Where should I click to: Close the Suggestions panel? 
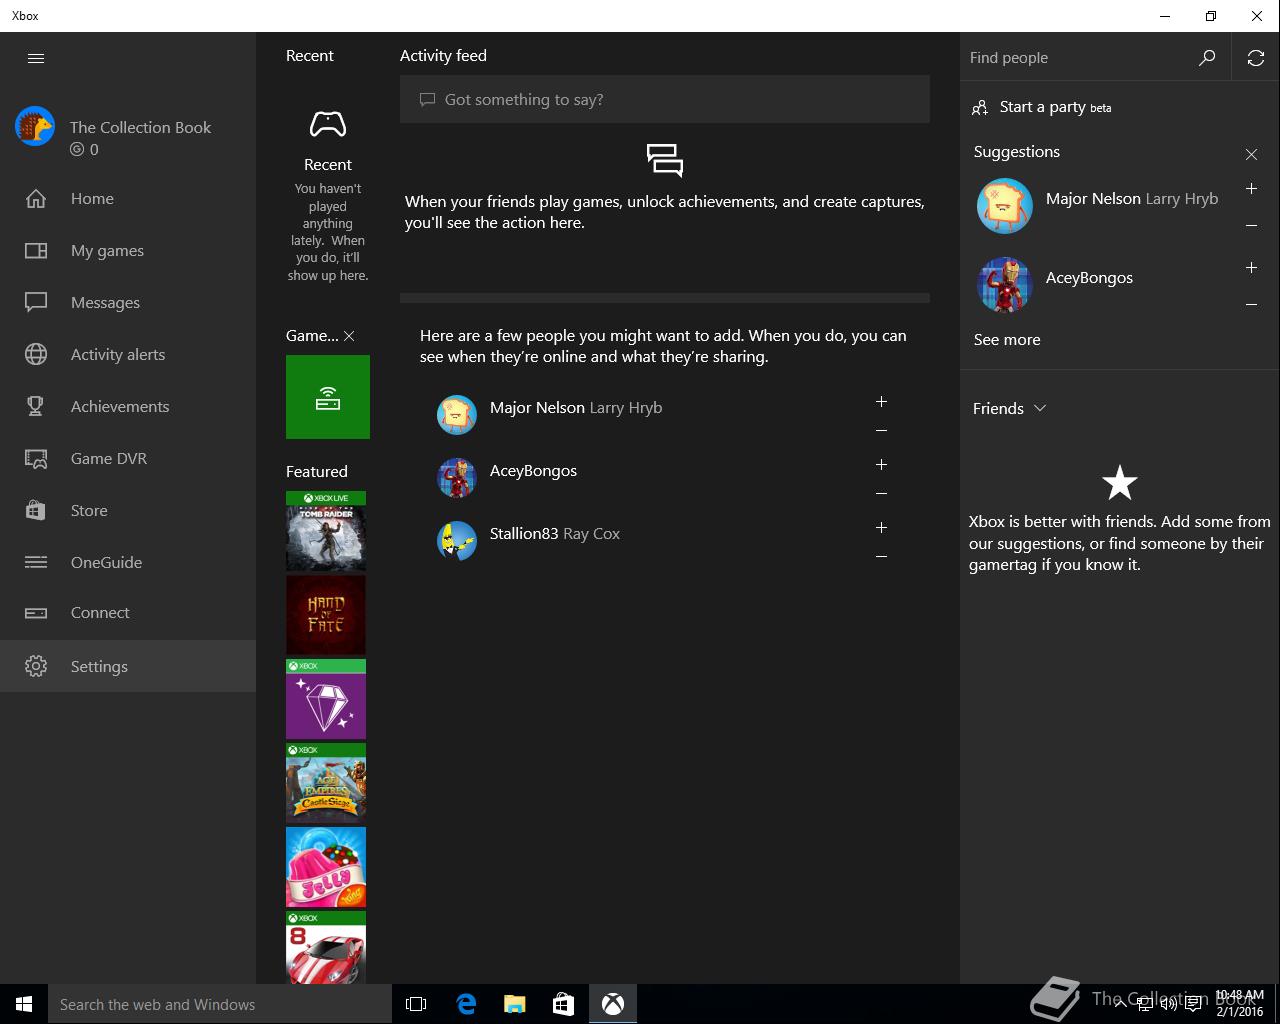[x=1251, y=154]
